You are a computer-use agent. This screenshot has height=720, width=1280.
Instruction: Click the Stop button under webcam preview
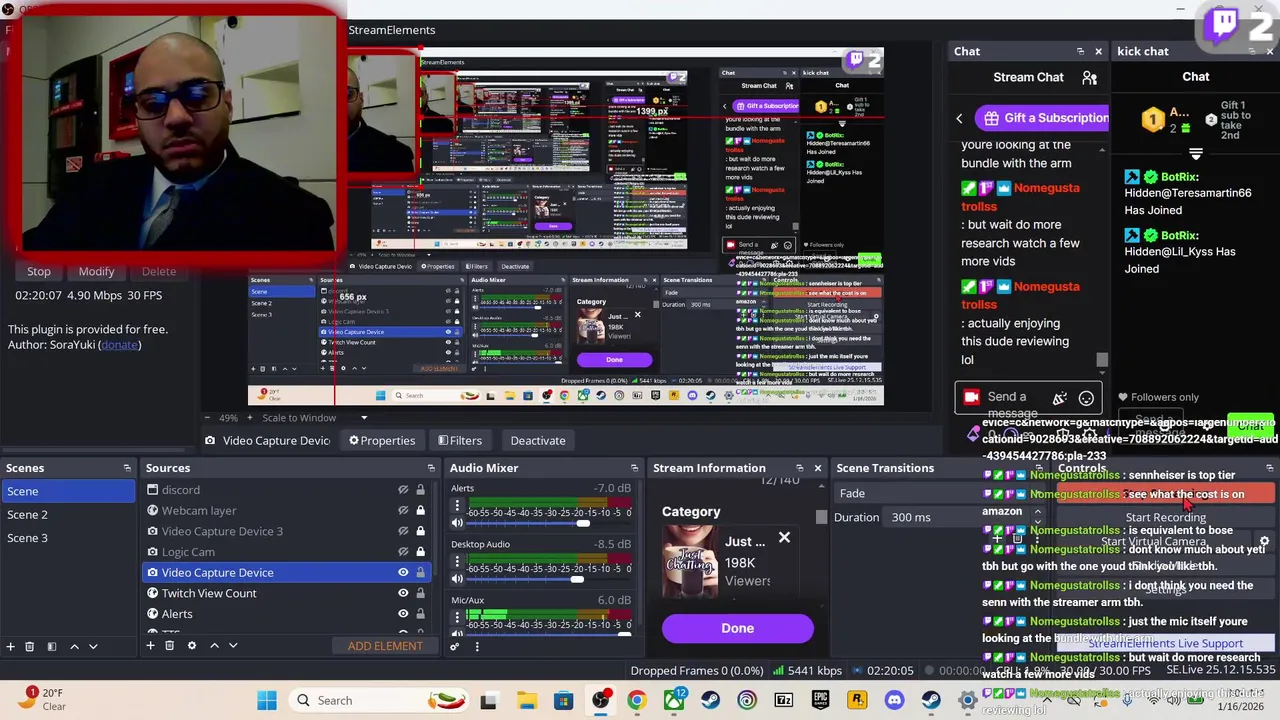click(39, 271)
